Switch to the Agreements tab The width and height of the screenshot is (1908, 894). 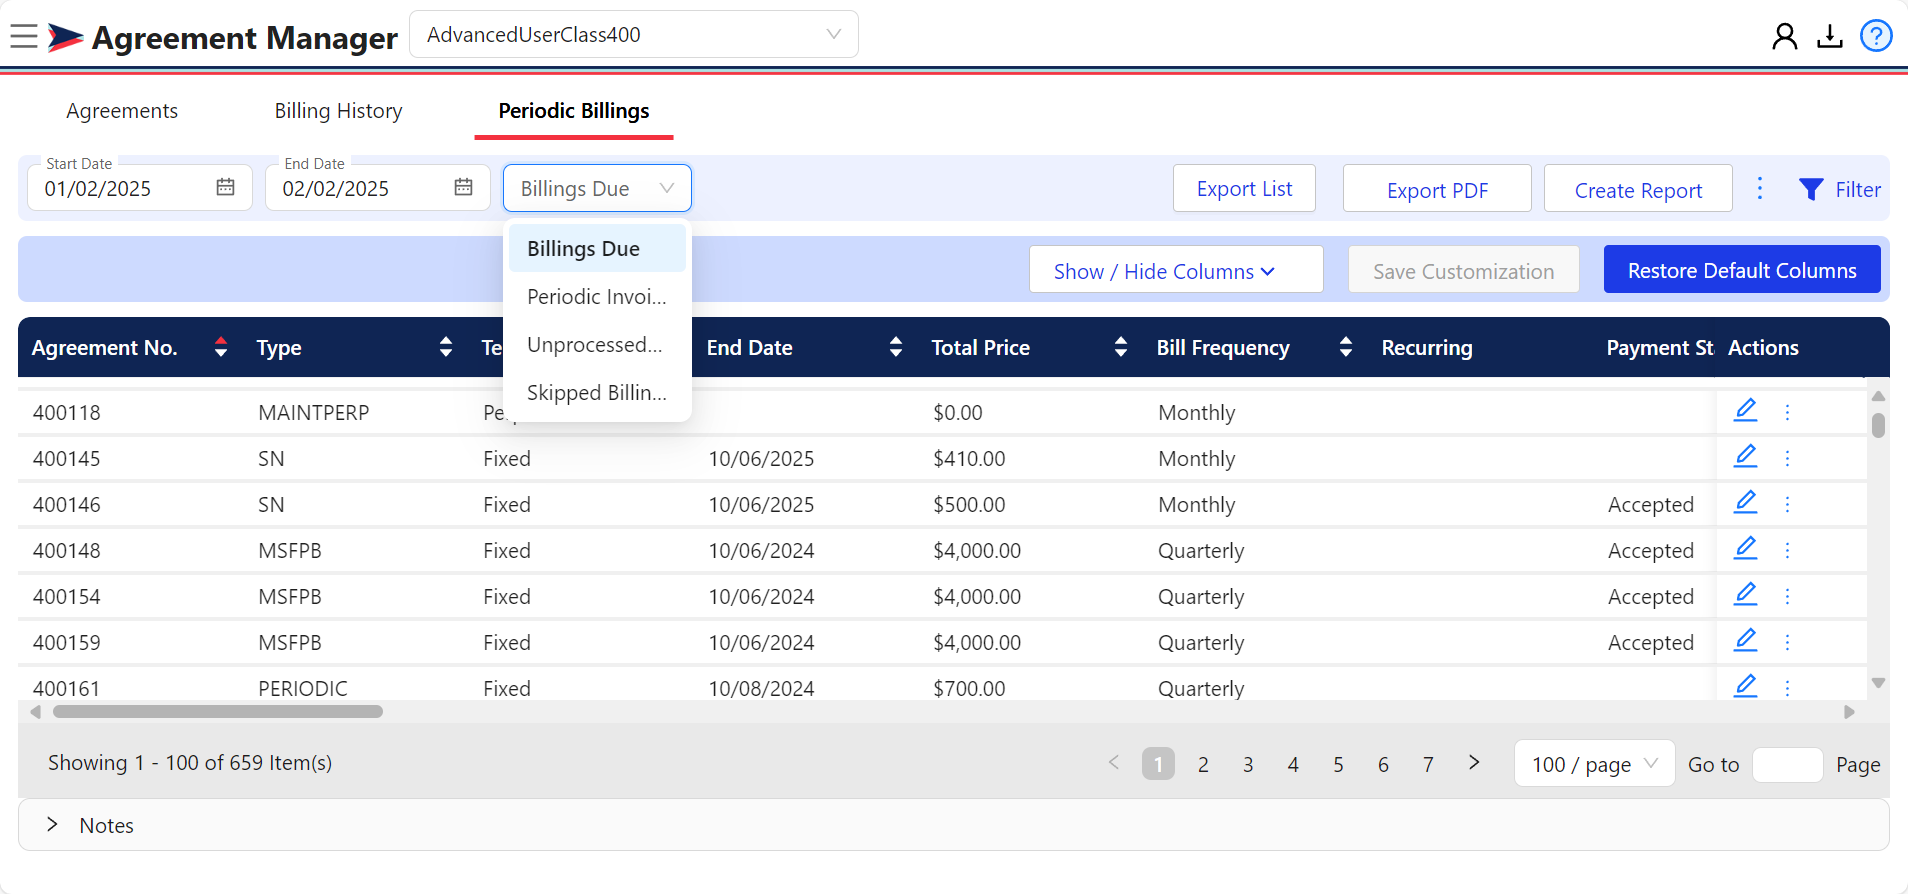(122, 111)
